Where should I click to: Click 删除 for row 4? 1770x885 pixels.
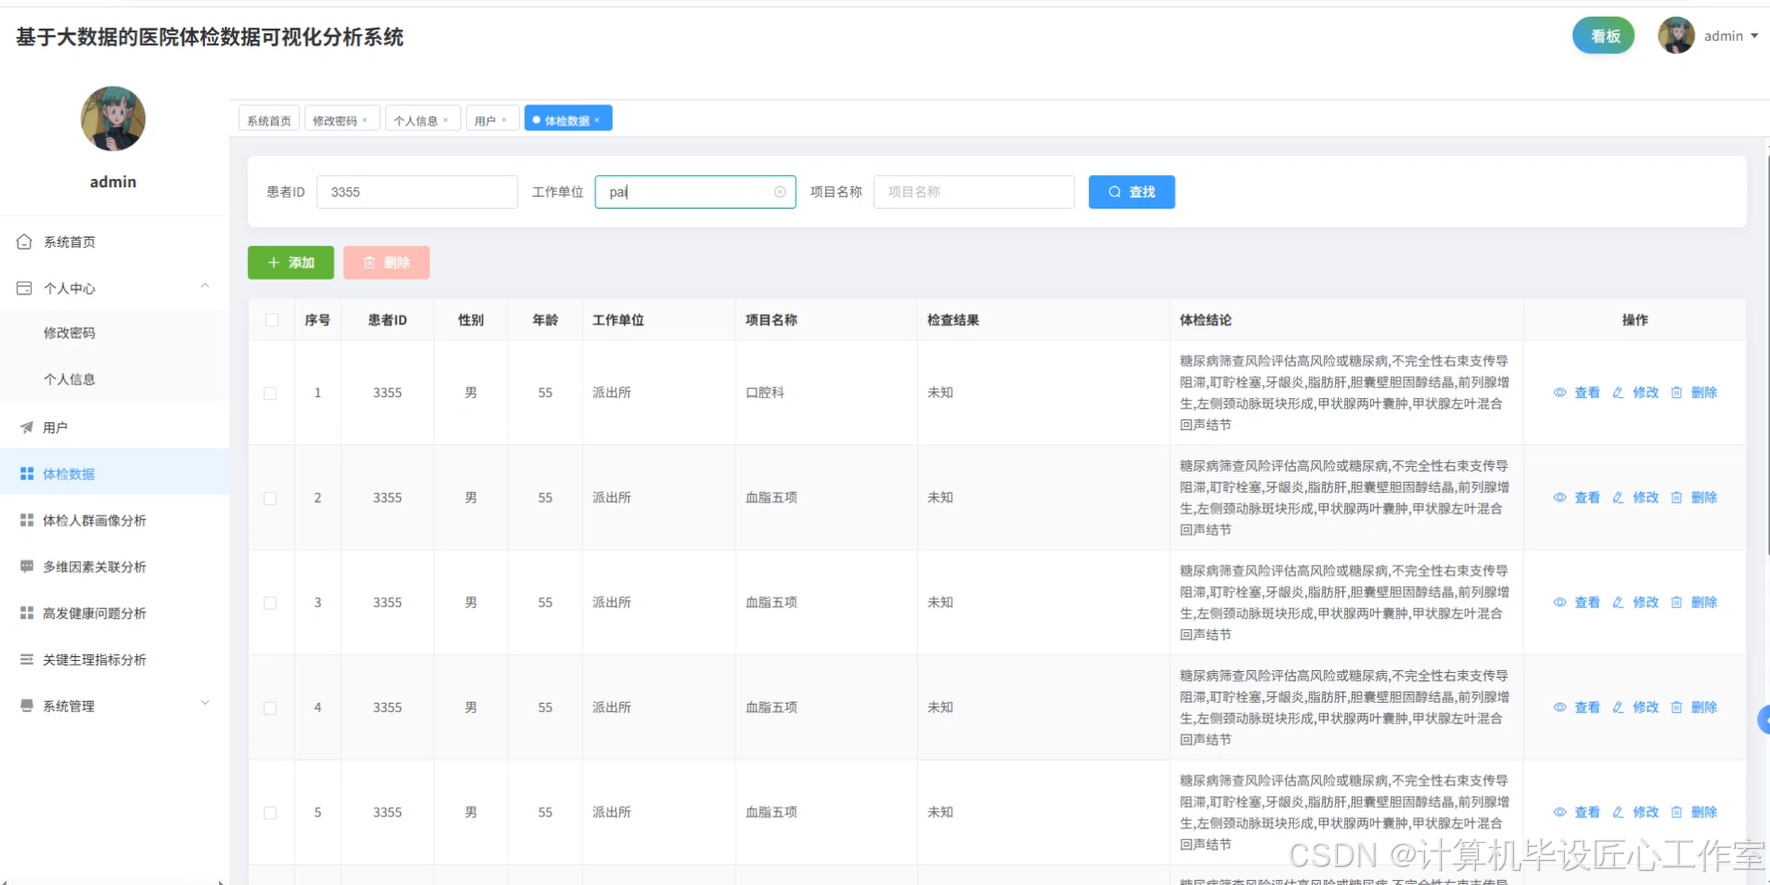(x=1694, y=708)
